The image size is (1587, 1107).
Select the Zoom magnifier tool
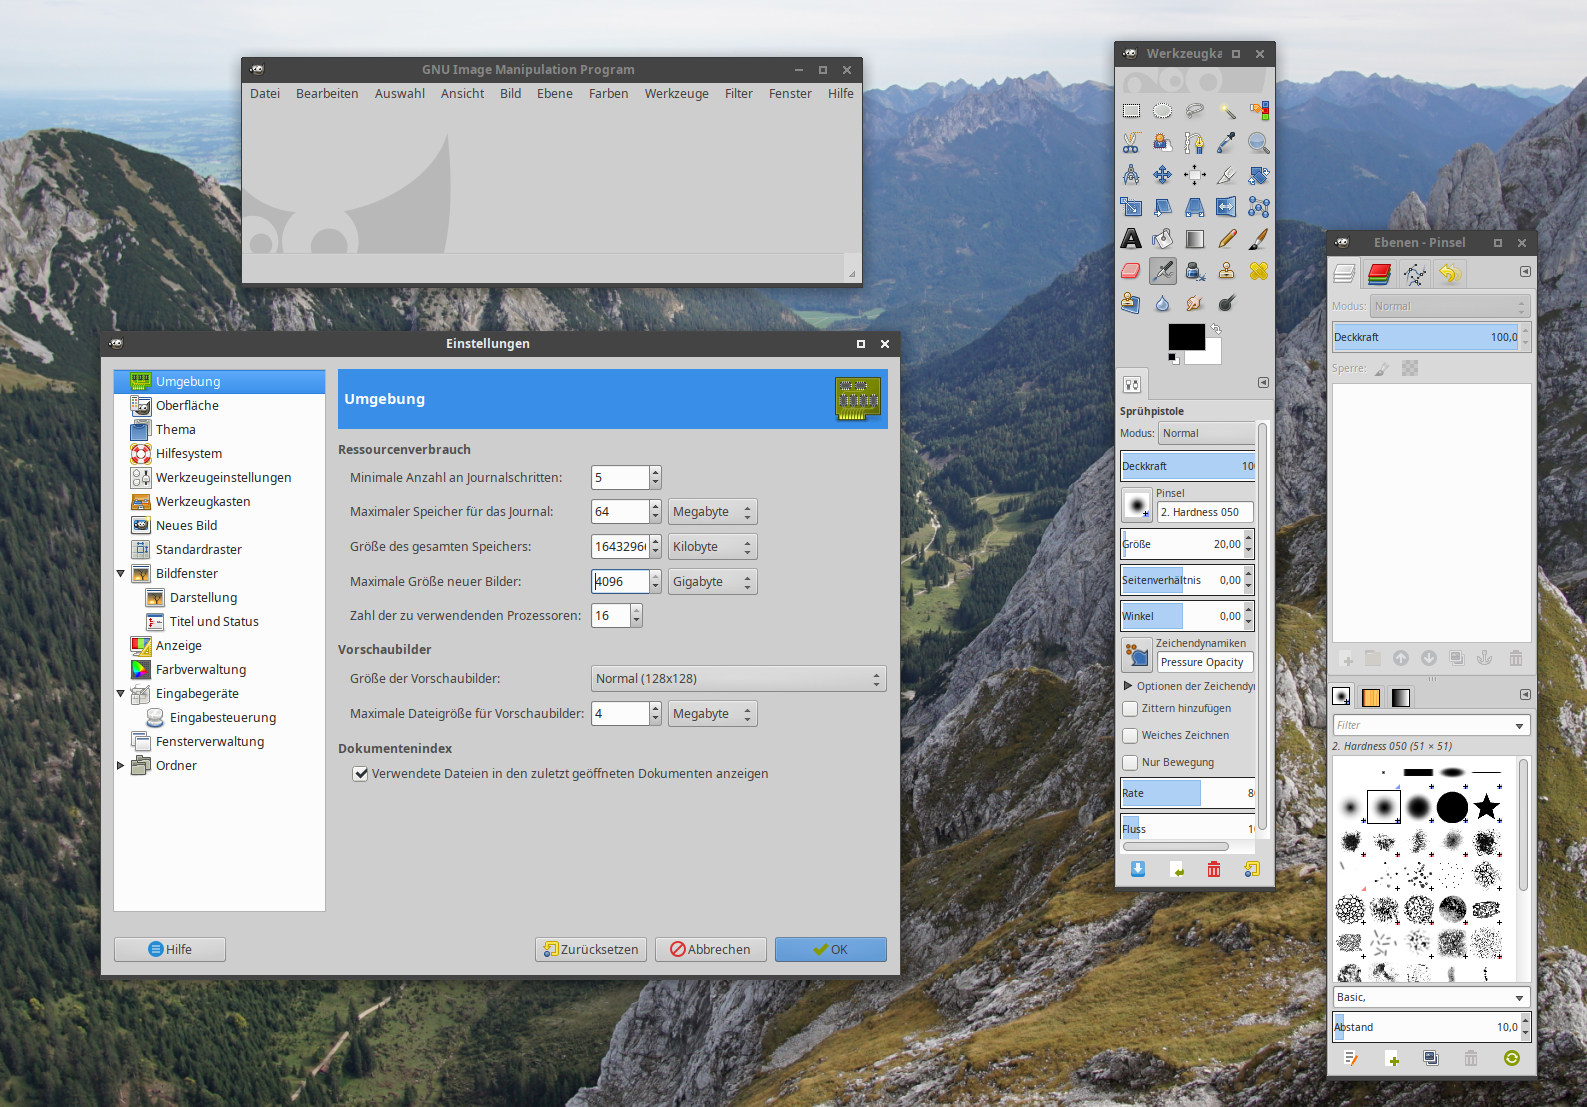1259,143
